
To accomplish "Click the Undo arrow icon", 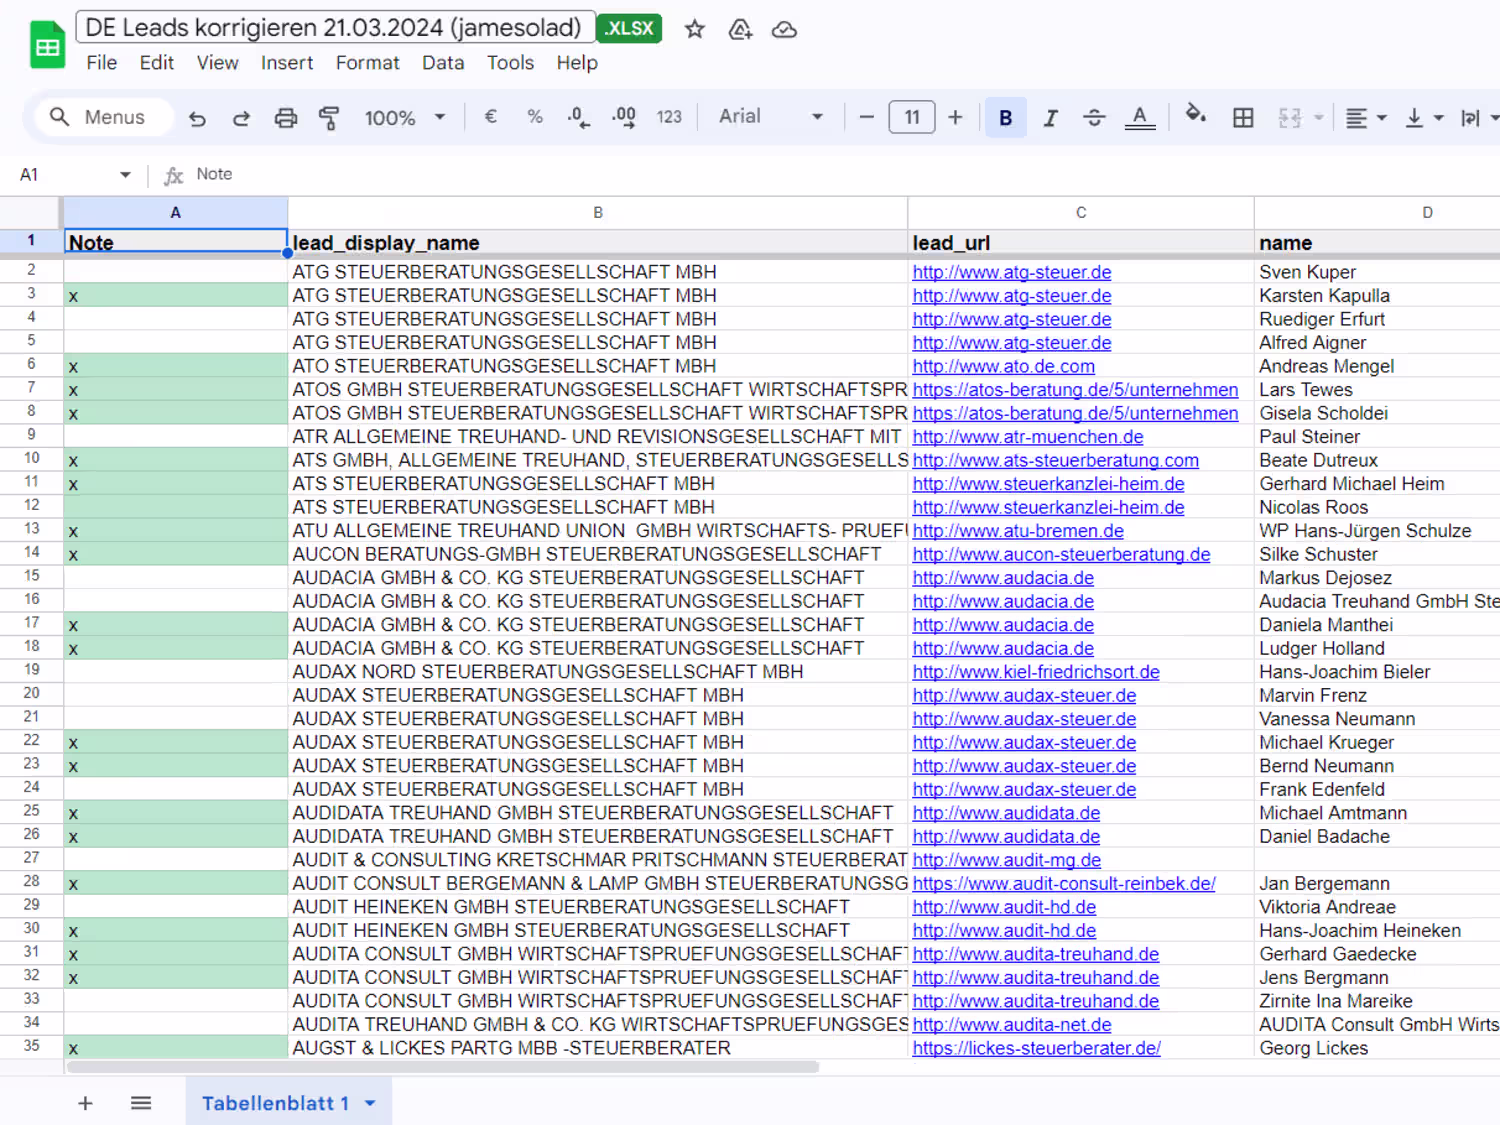I will 197,118.
